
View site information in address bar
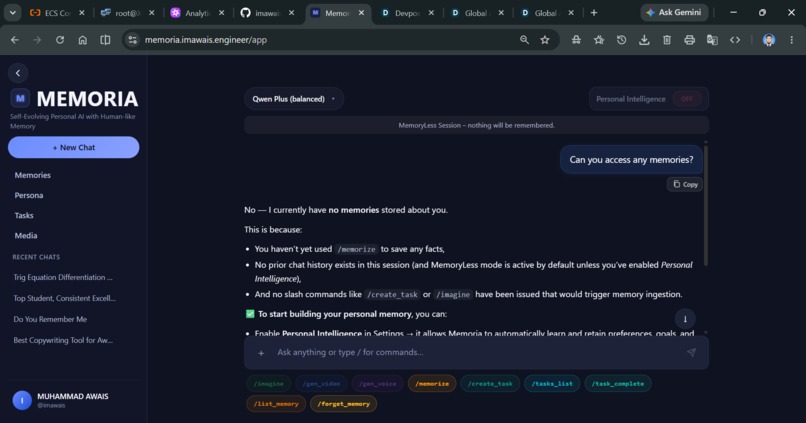pos(133,40)
